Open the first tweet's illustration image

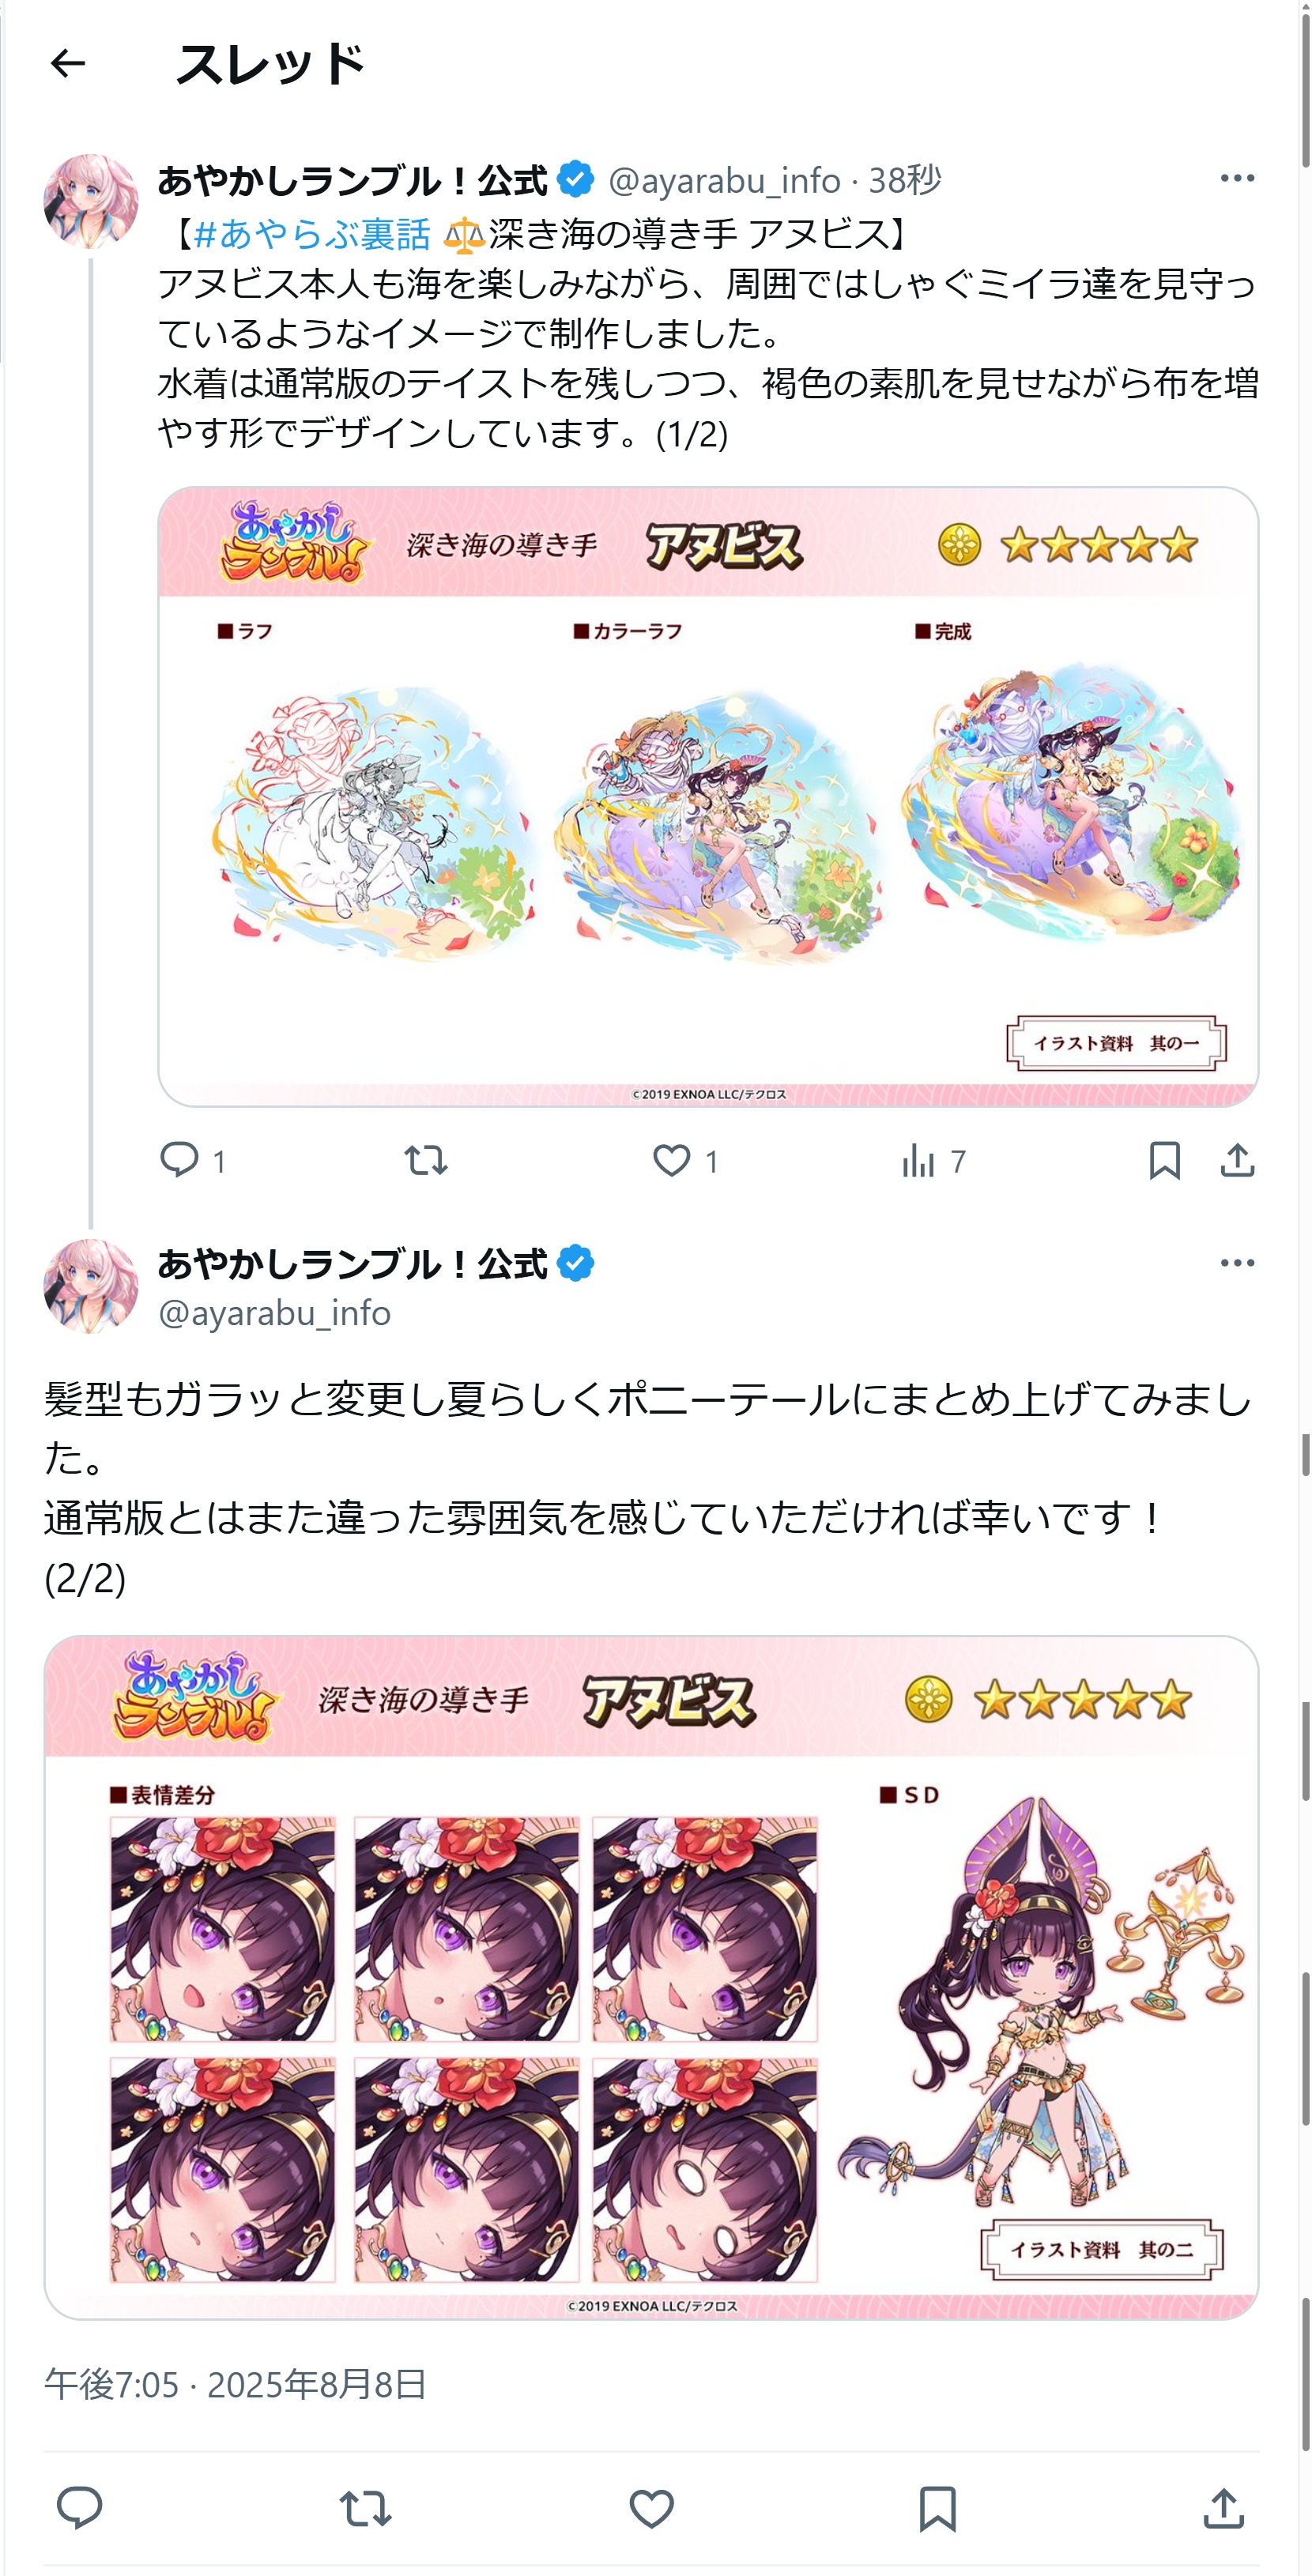pyautogui.click(x=708, y=797)
